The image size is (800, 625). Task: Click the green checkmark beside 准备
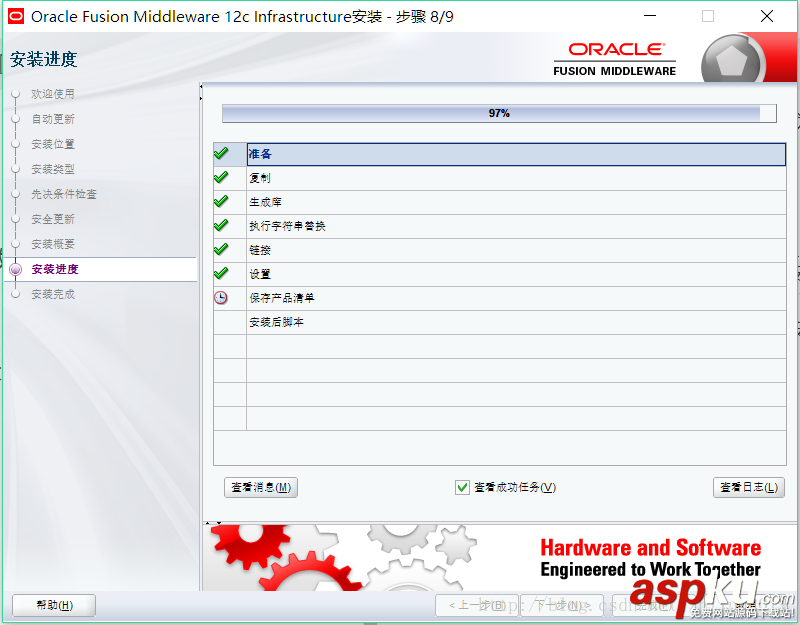pos(221,153)
